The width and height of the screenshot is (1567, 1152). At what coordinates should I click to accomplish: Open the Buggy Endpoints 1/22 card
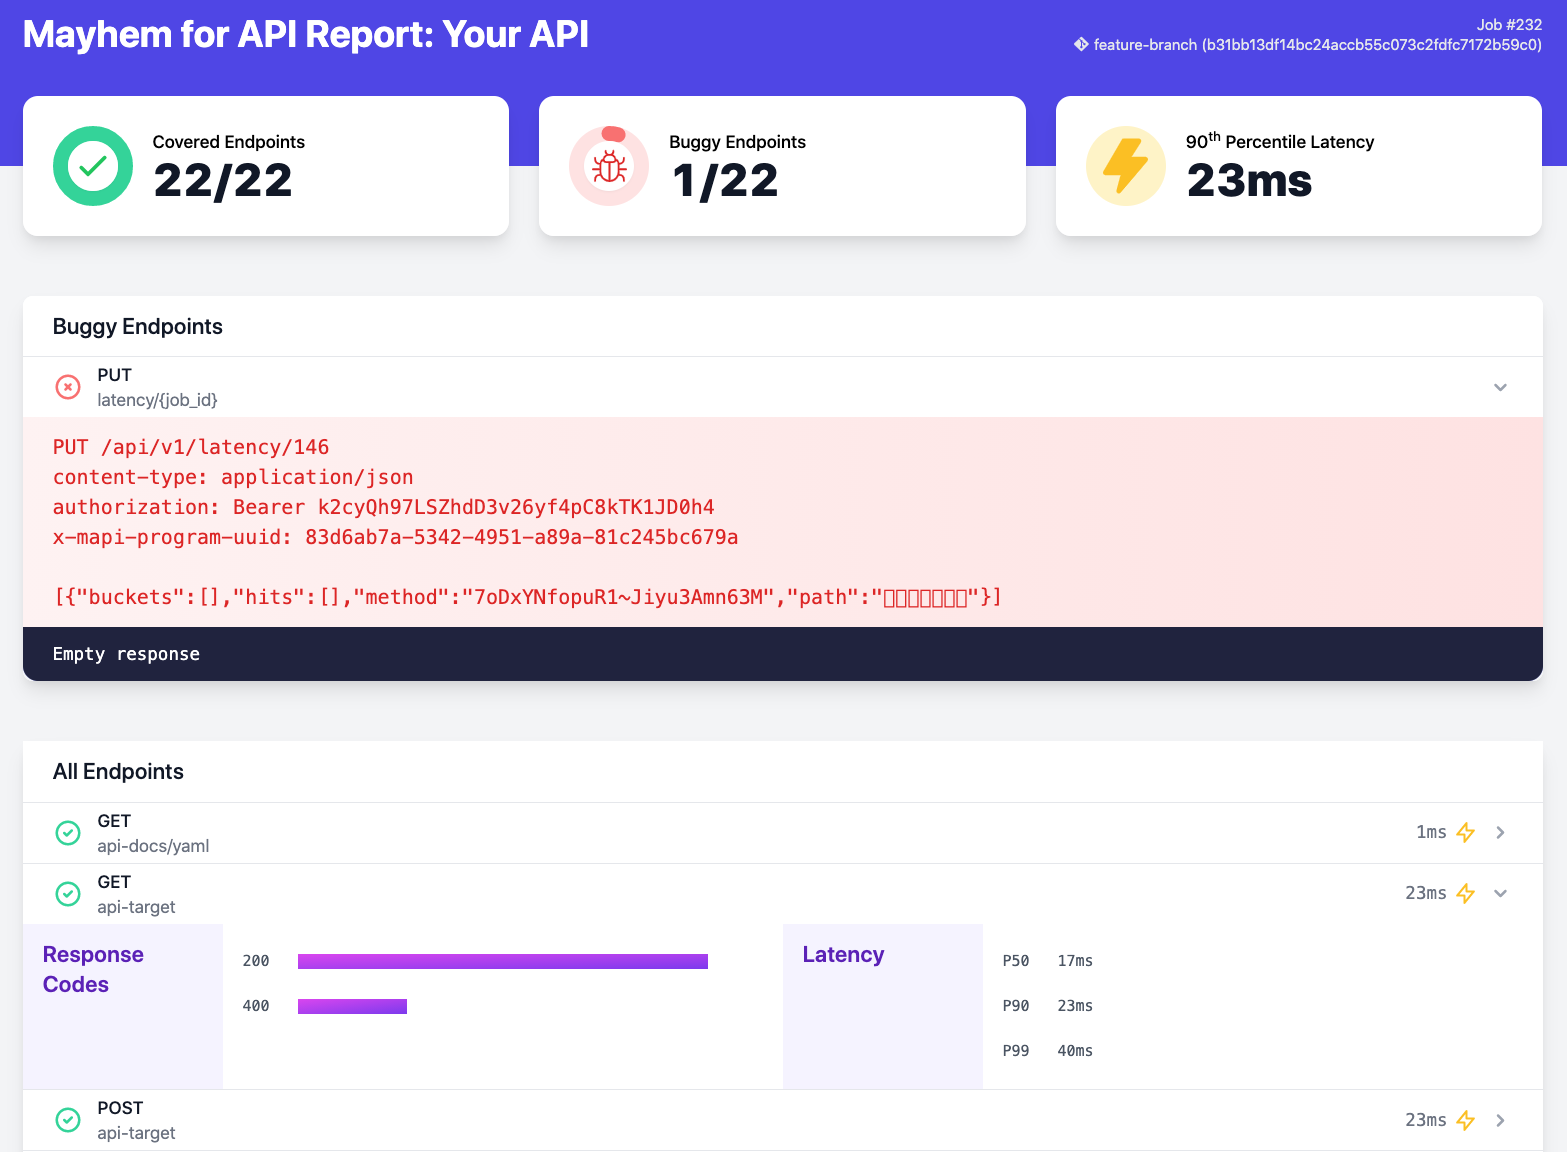pyautogui.click(x=782, y=166)
